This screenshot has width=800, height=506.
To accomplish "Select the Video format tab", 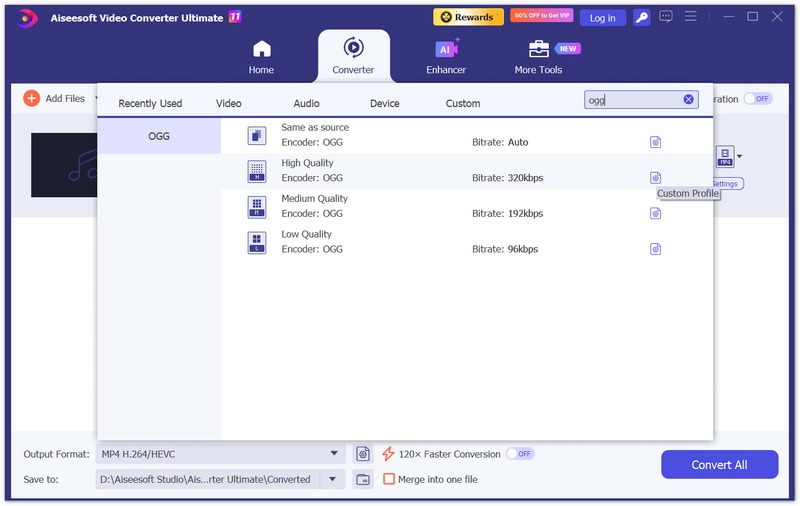I will (x=229, y=104).
